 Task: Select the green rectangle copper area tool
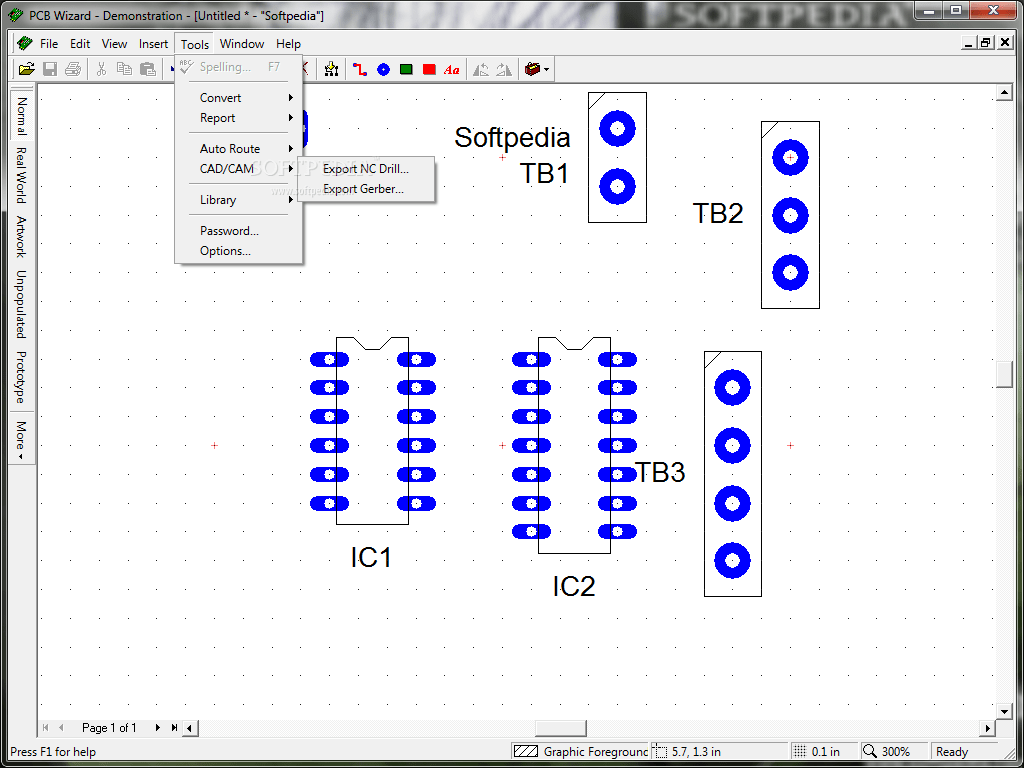click(406, 69)
